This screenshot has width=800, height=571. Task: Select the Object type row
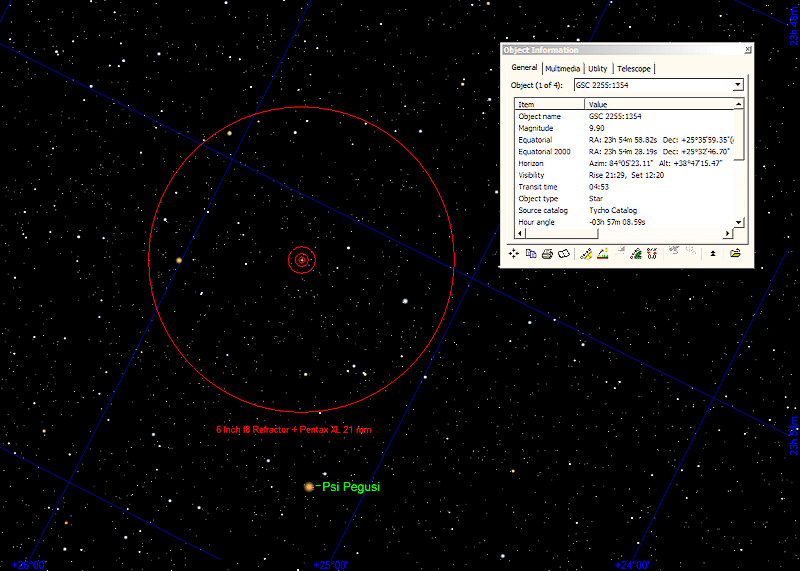624,198
